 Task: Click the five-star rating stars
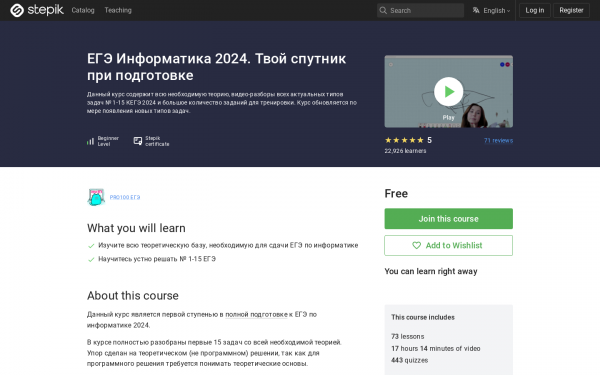point(404,140)
